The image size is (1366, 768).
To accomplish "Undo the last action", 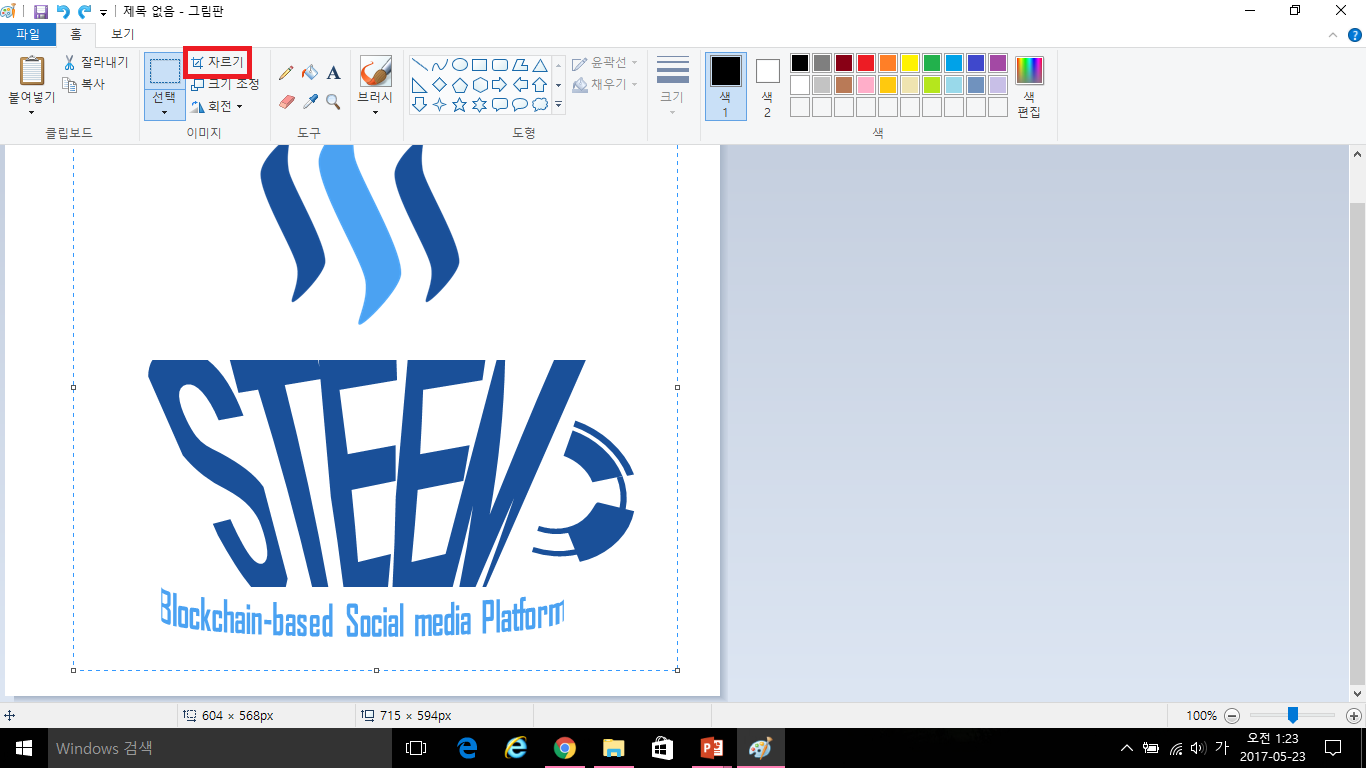I will tap(63, 12).
